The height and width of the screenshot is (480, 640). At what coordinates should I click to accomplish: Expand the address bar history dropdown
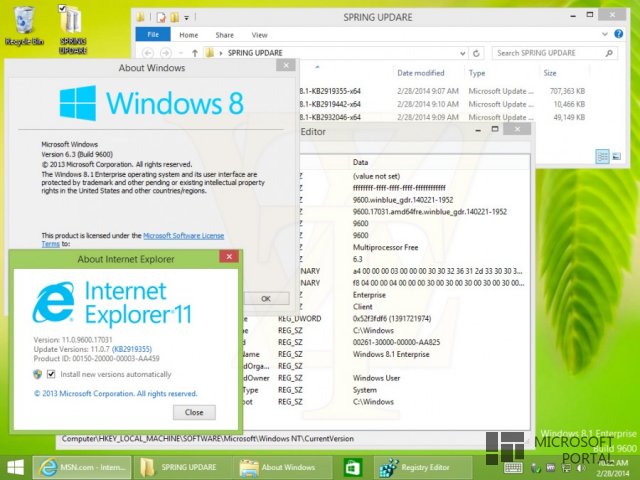(x=462, y=53)
